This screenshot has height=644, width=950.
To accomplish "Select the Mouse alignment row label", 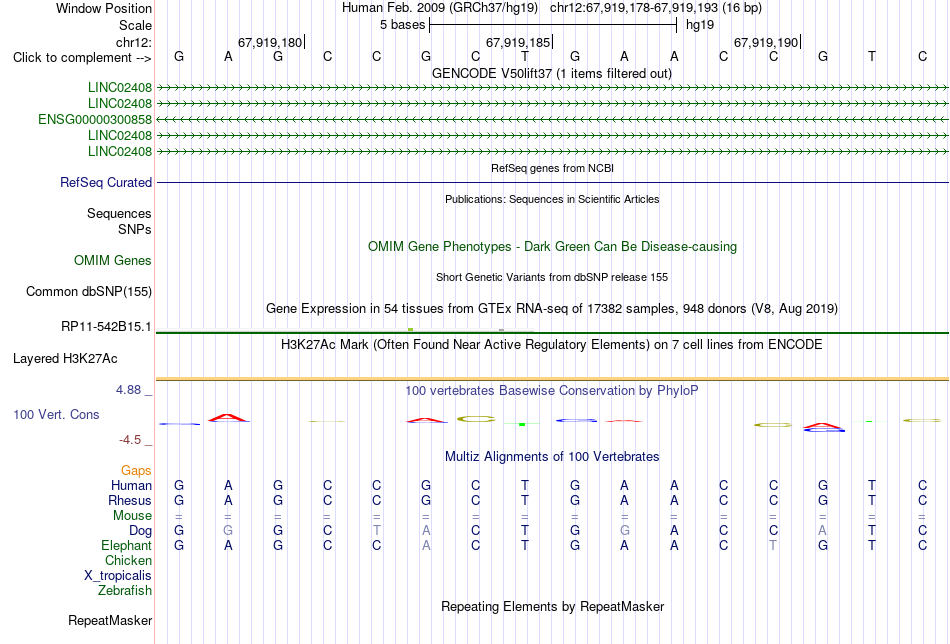I will [132, 516].
